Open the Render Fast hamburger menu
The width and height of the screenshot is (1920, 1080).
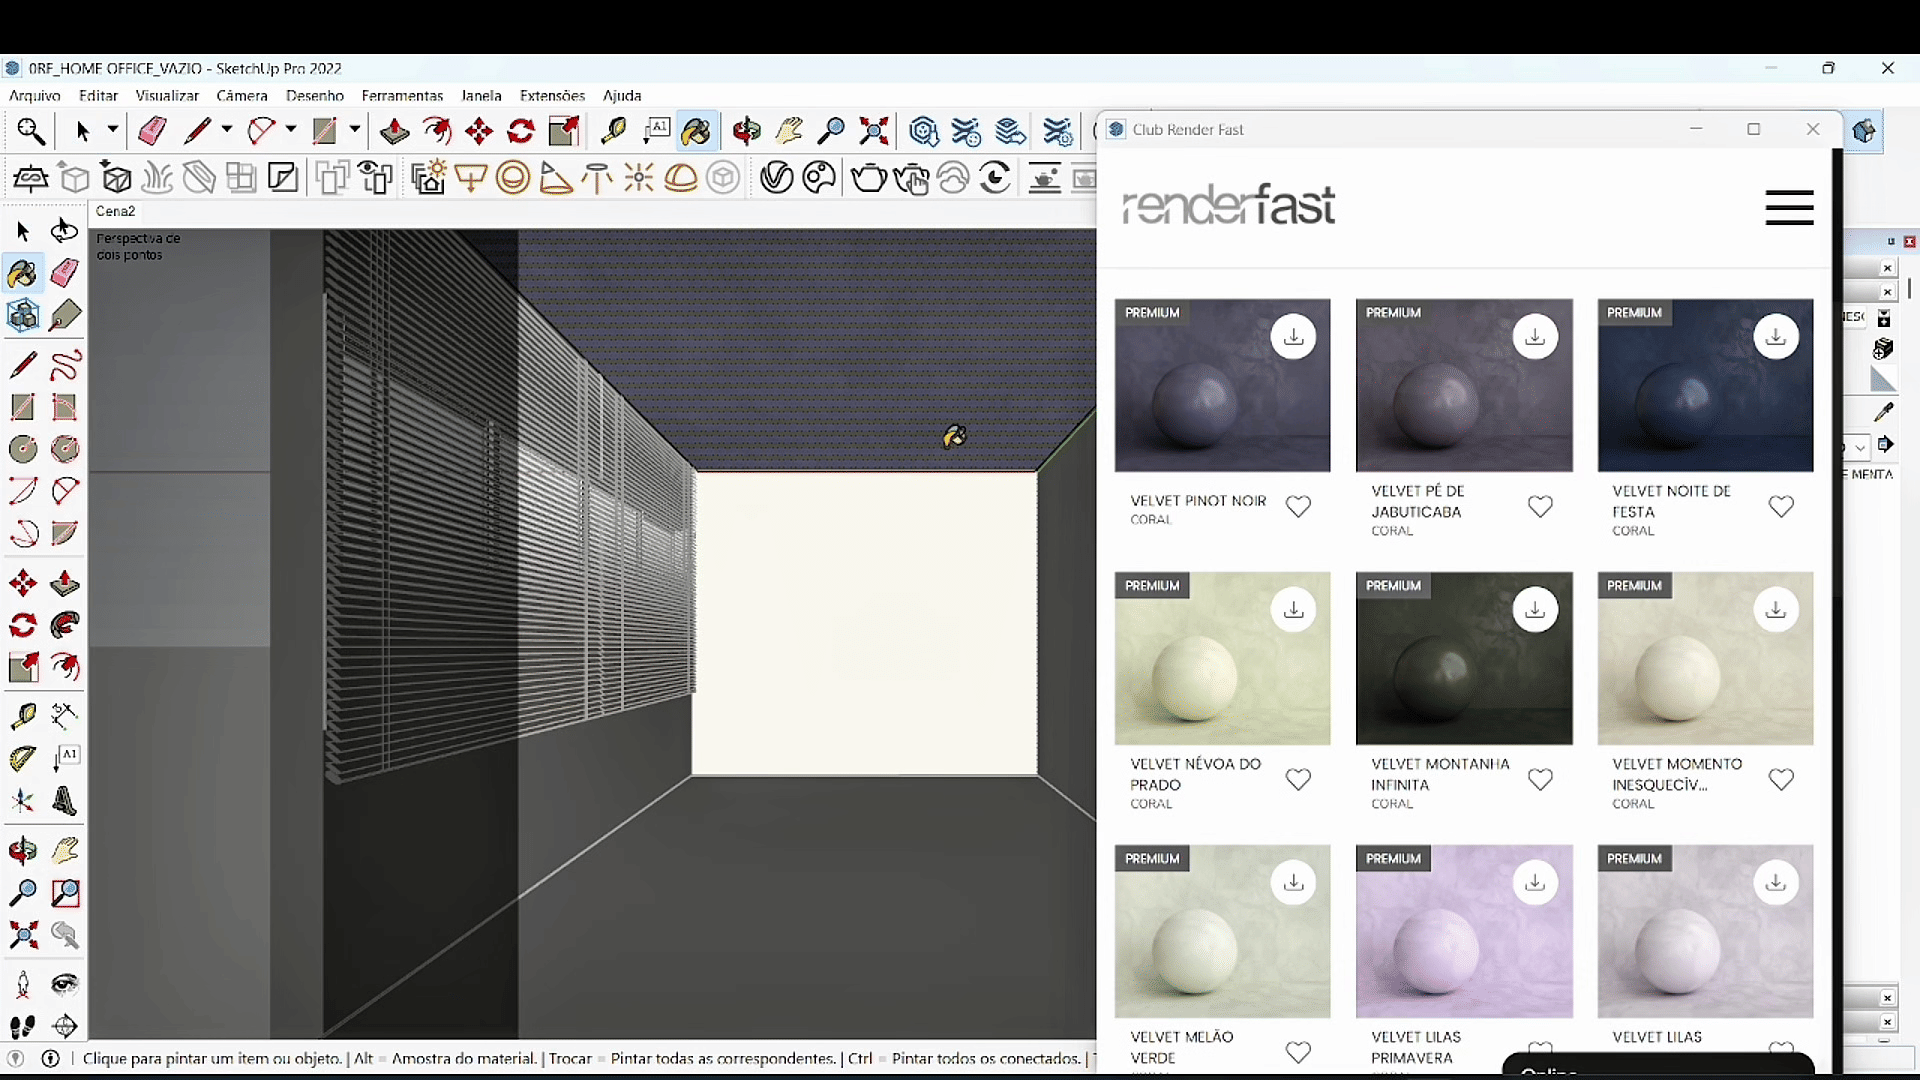[1789, 208]
